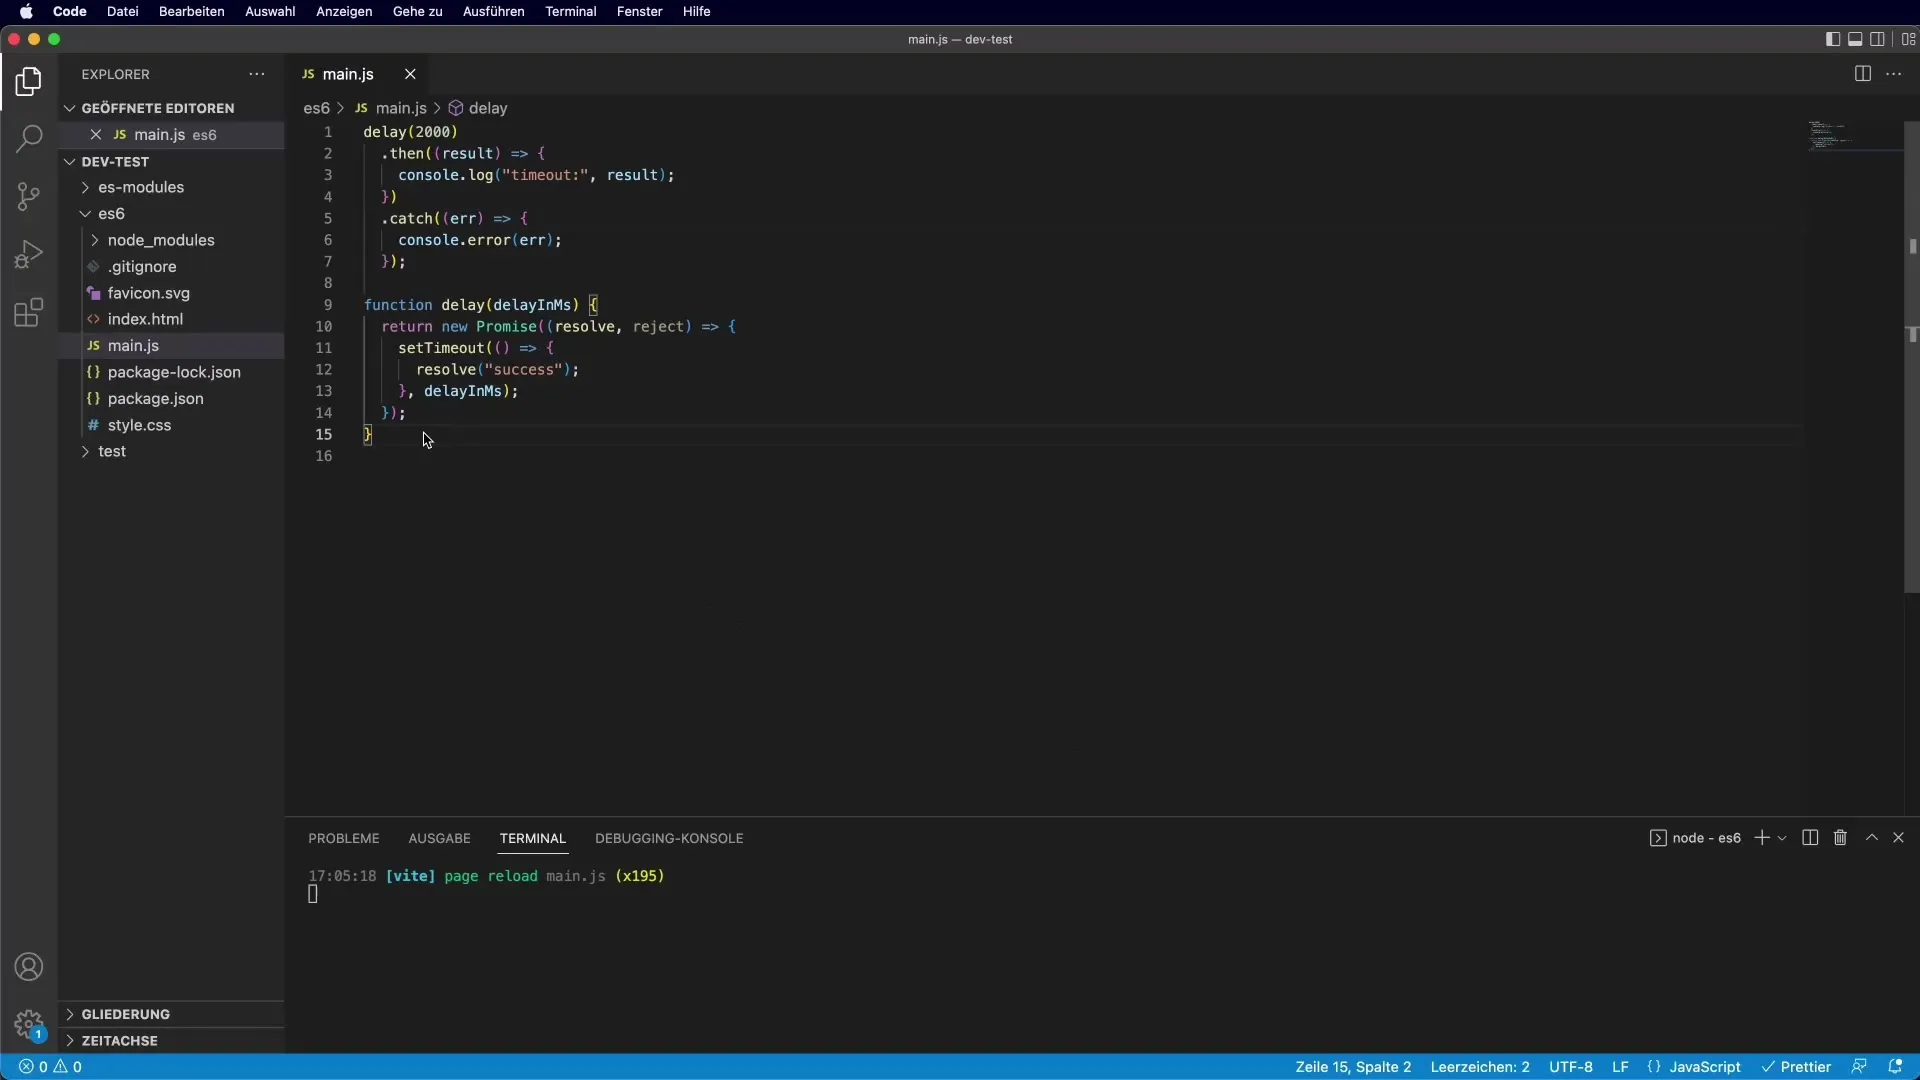Open the Terminal menu in menu bar

(x=570, y=11)
